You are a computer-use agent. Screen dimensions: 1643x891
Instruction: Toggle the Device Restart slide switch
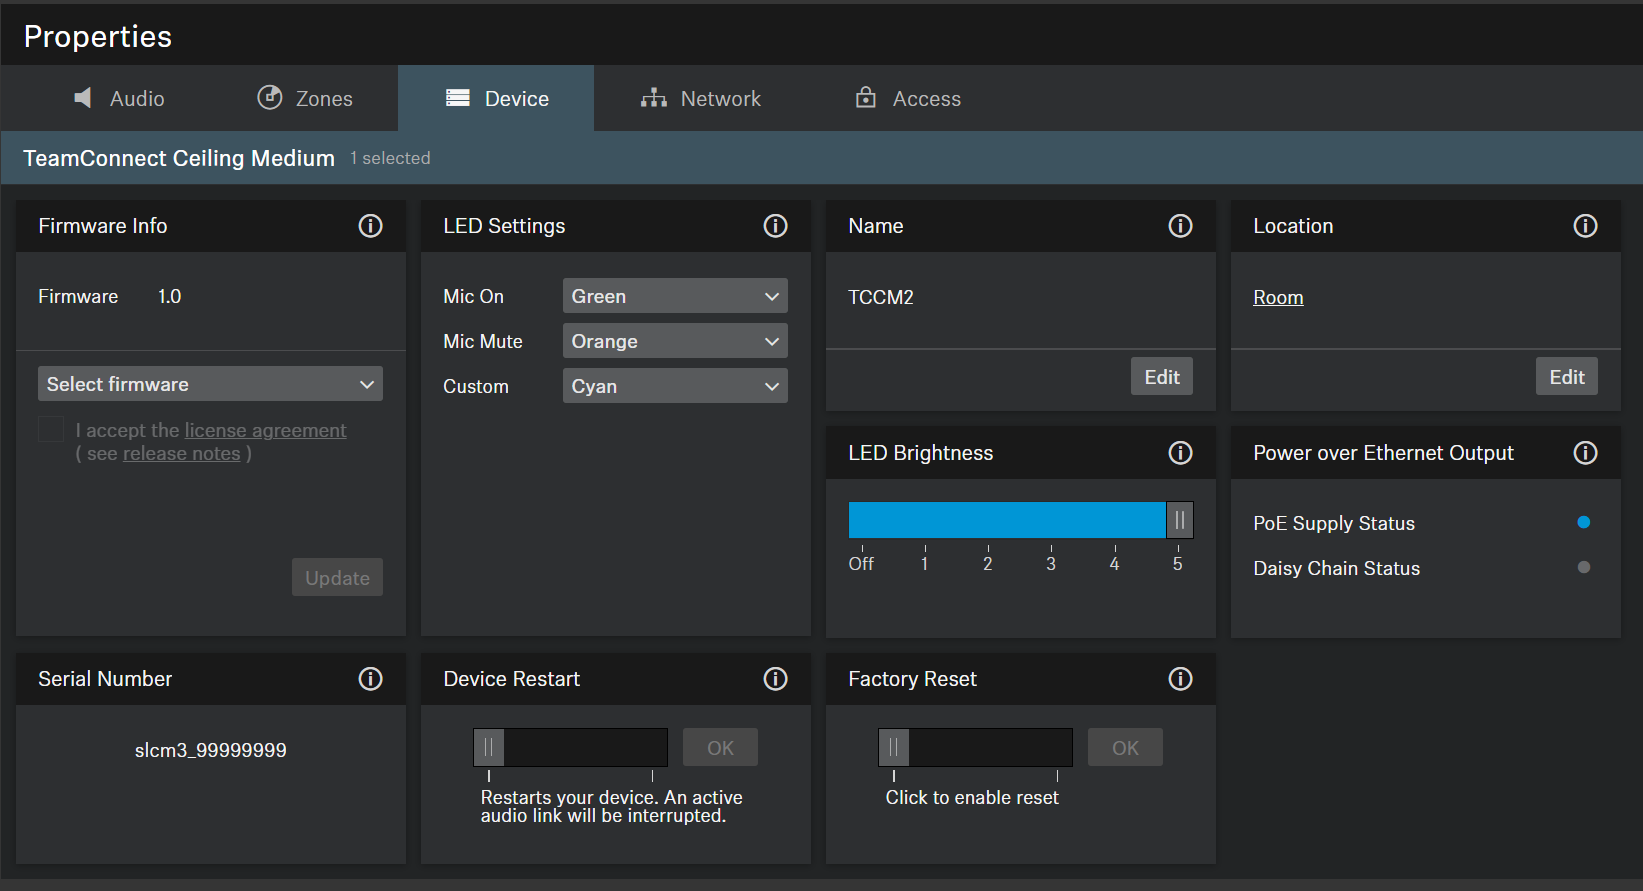[x=489, y=747]
